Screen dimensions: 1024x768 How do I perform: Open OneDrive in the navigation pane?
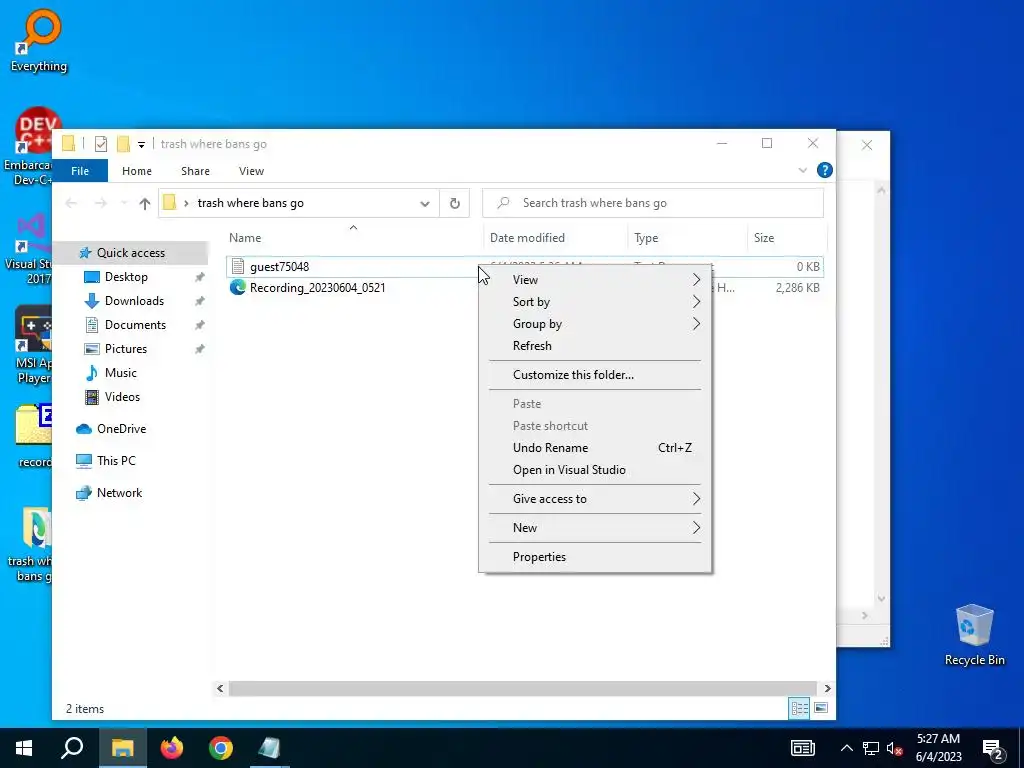[x=121, y=429]
